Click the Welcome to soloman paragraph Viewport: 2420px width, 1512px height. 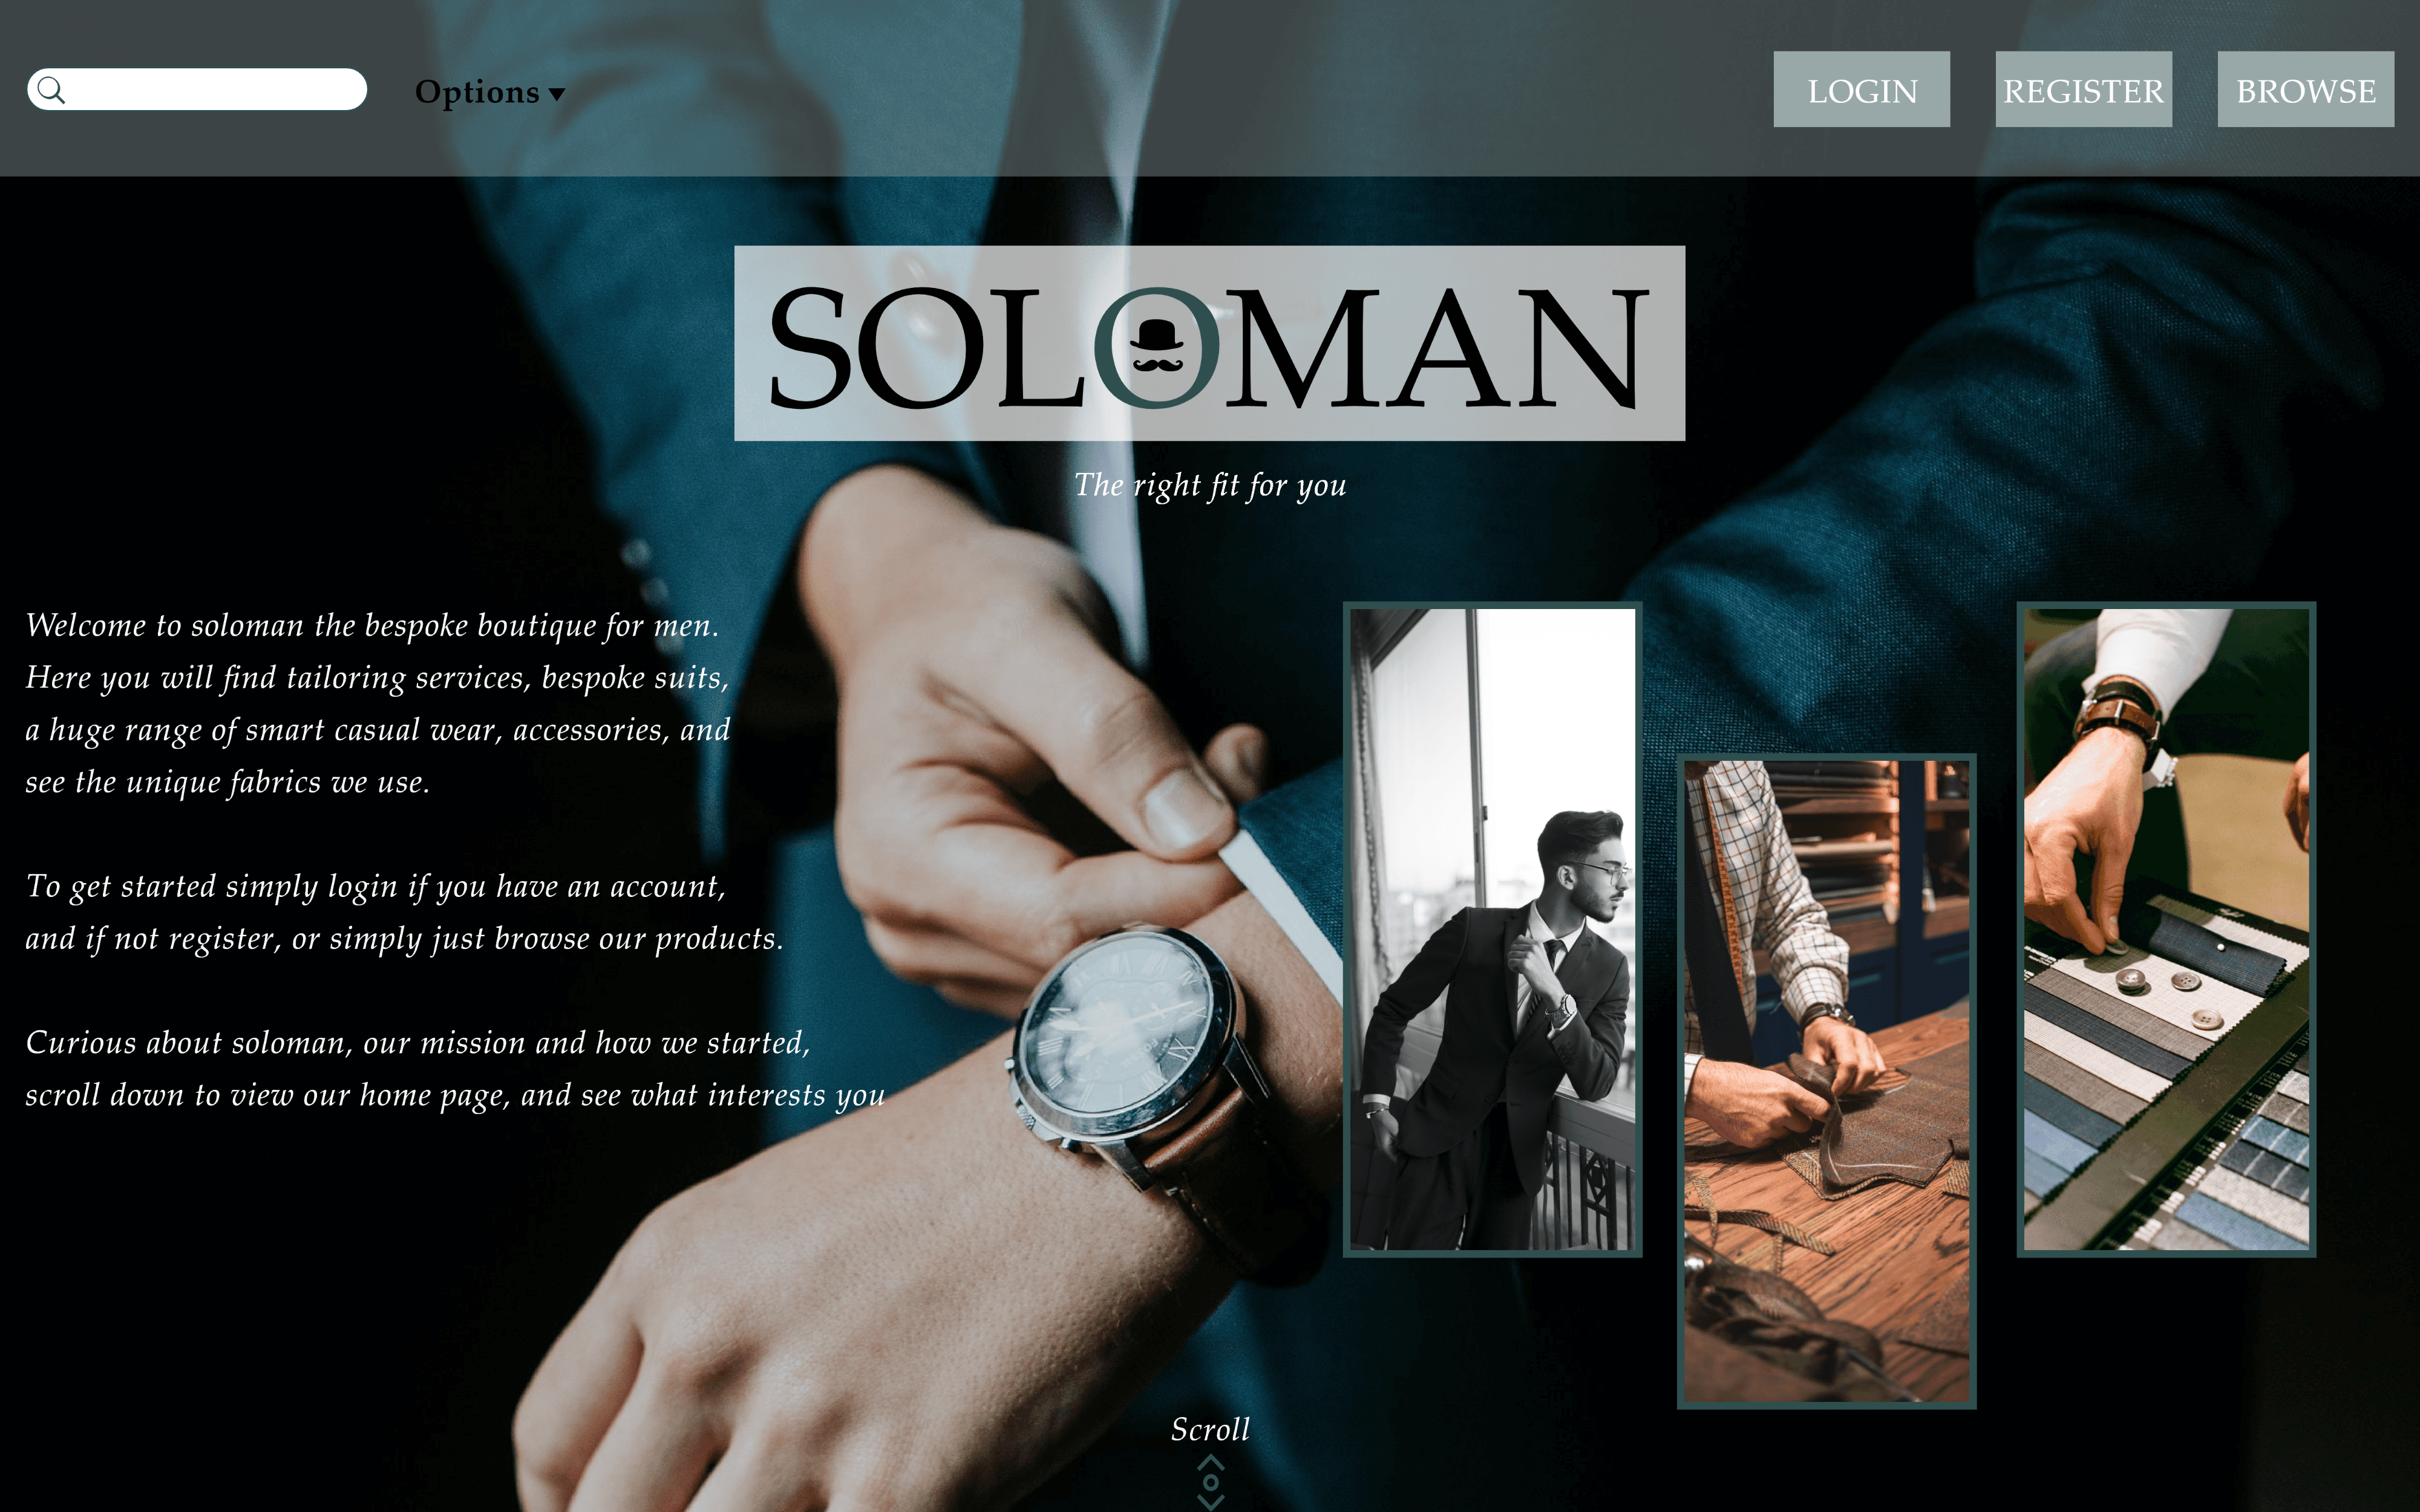378,704
